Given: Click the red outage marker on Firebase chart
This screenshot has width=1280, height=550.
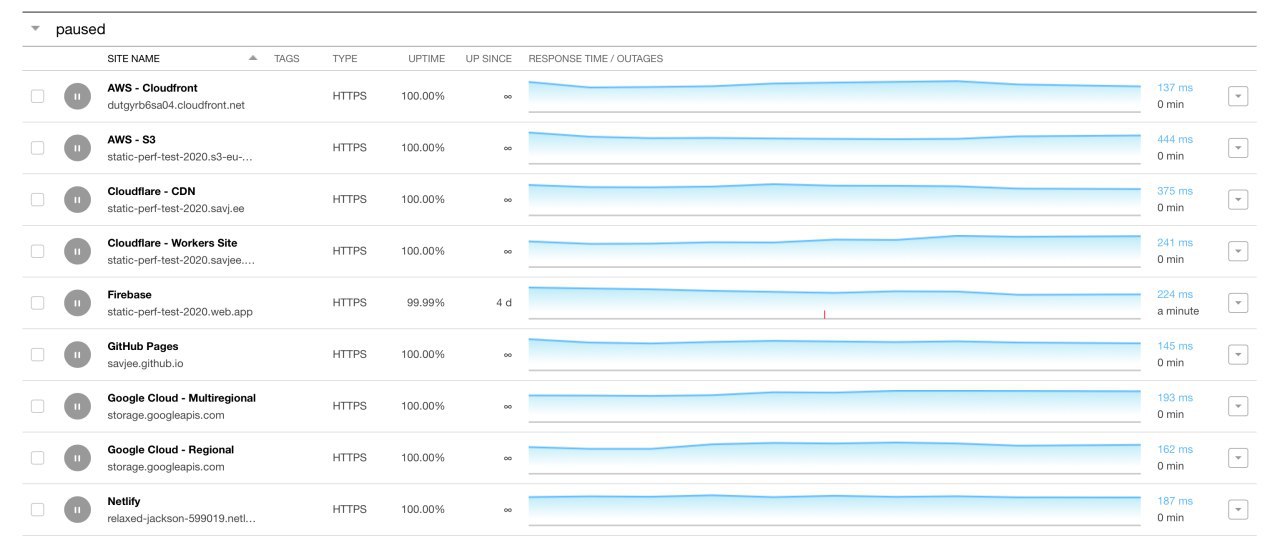Looking at the screenshot, I should (x=824, y=314).
